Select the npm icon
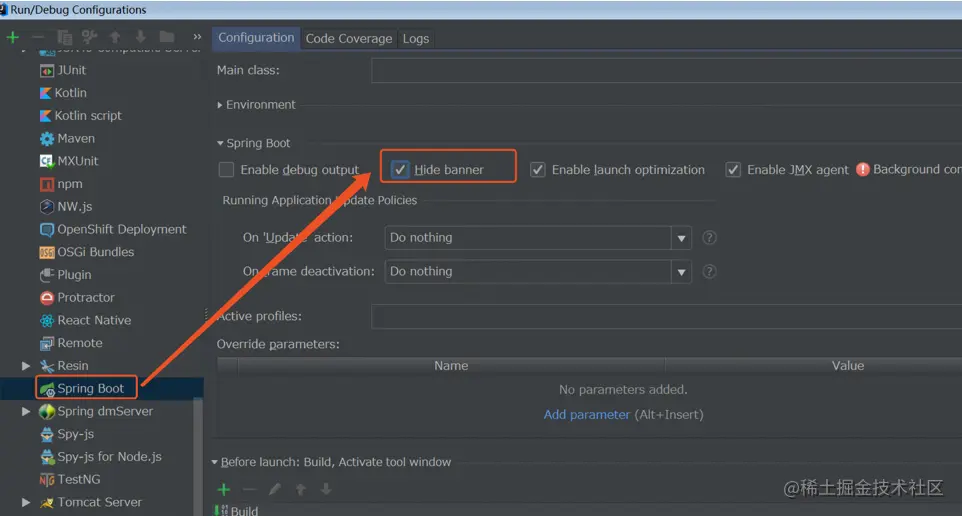The width and height of the screenshot is (962, 516). (x=47, y=184)
